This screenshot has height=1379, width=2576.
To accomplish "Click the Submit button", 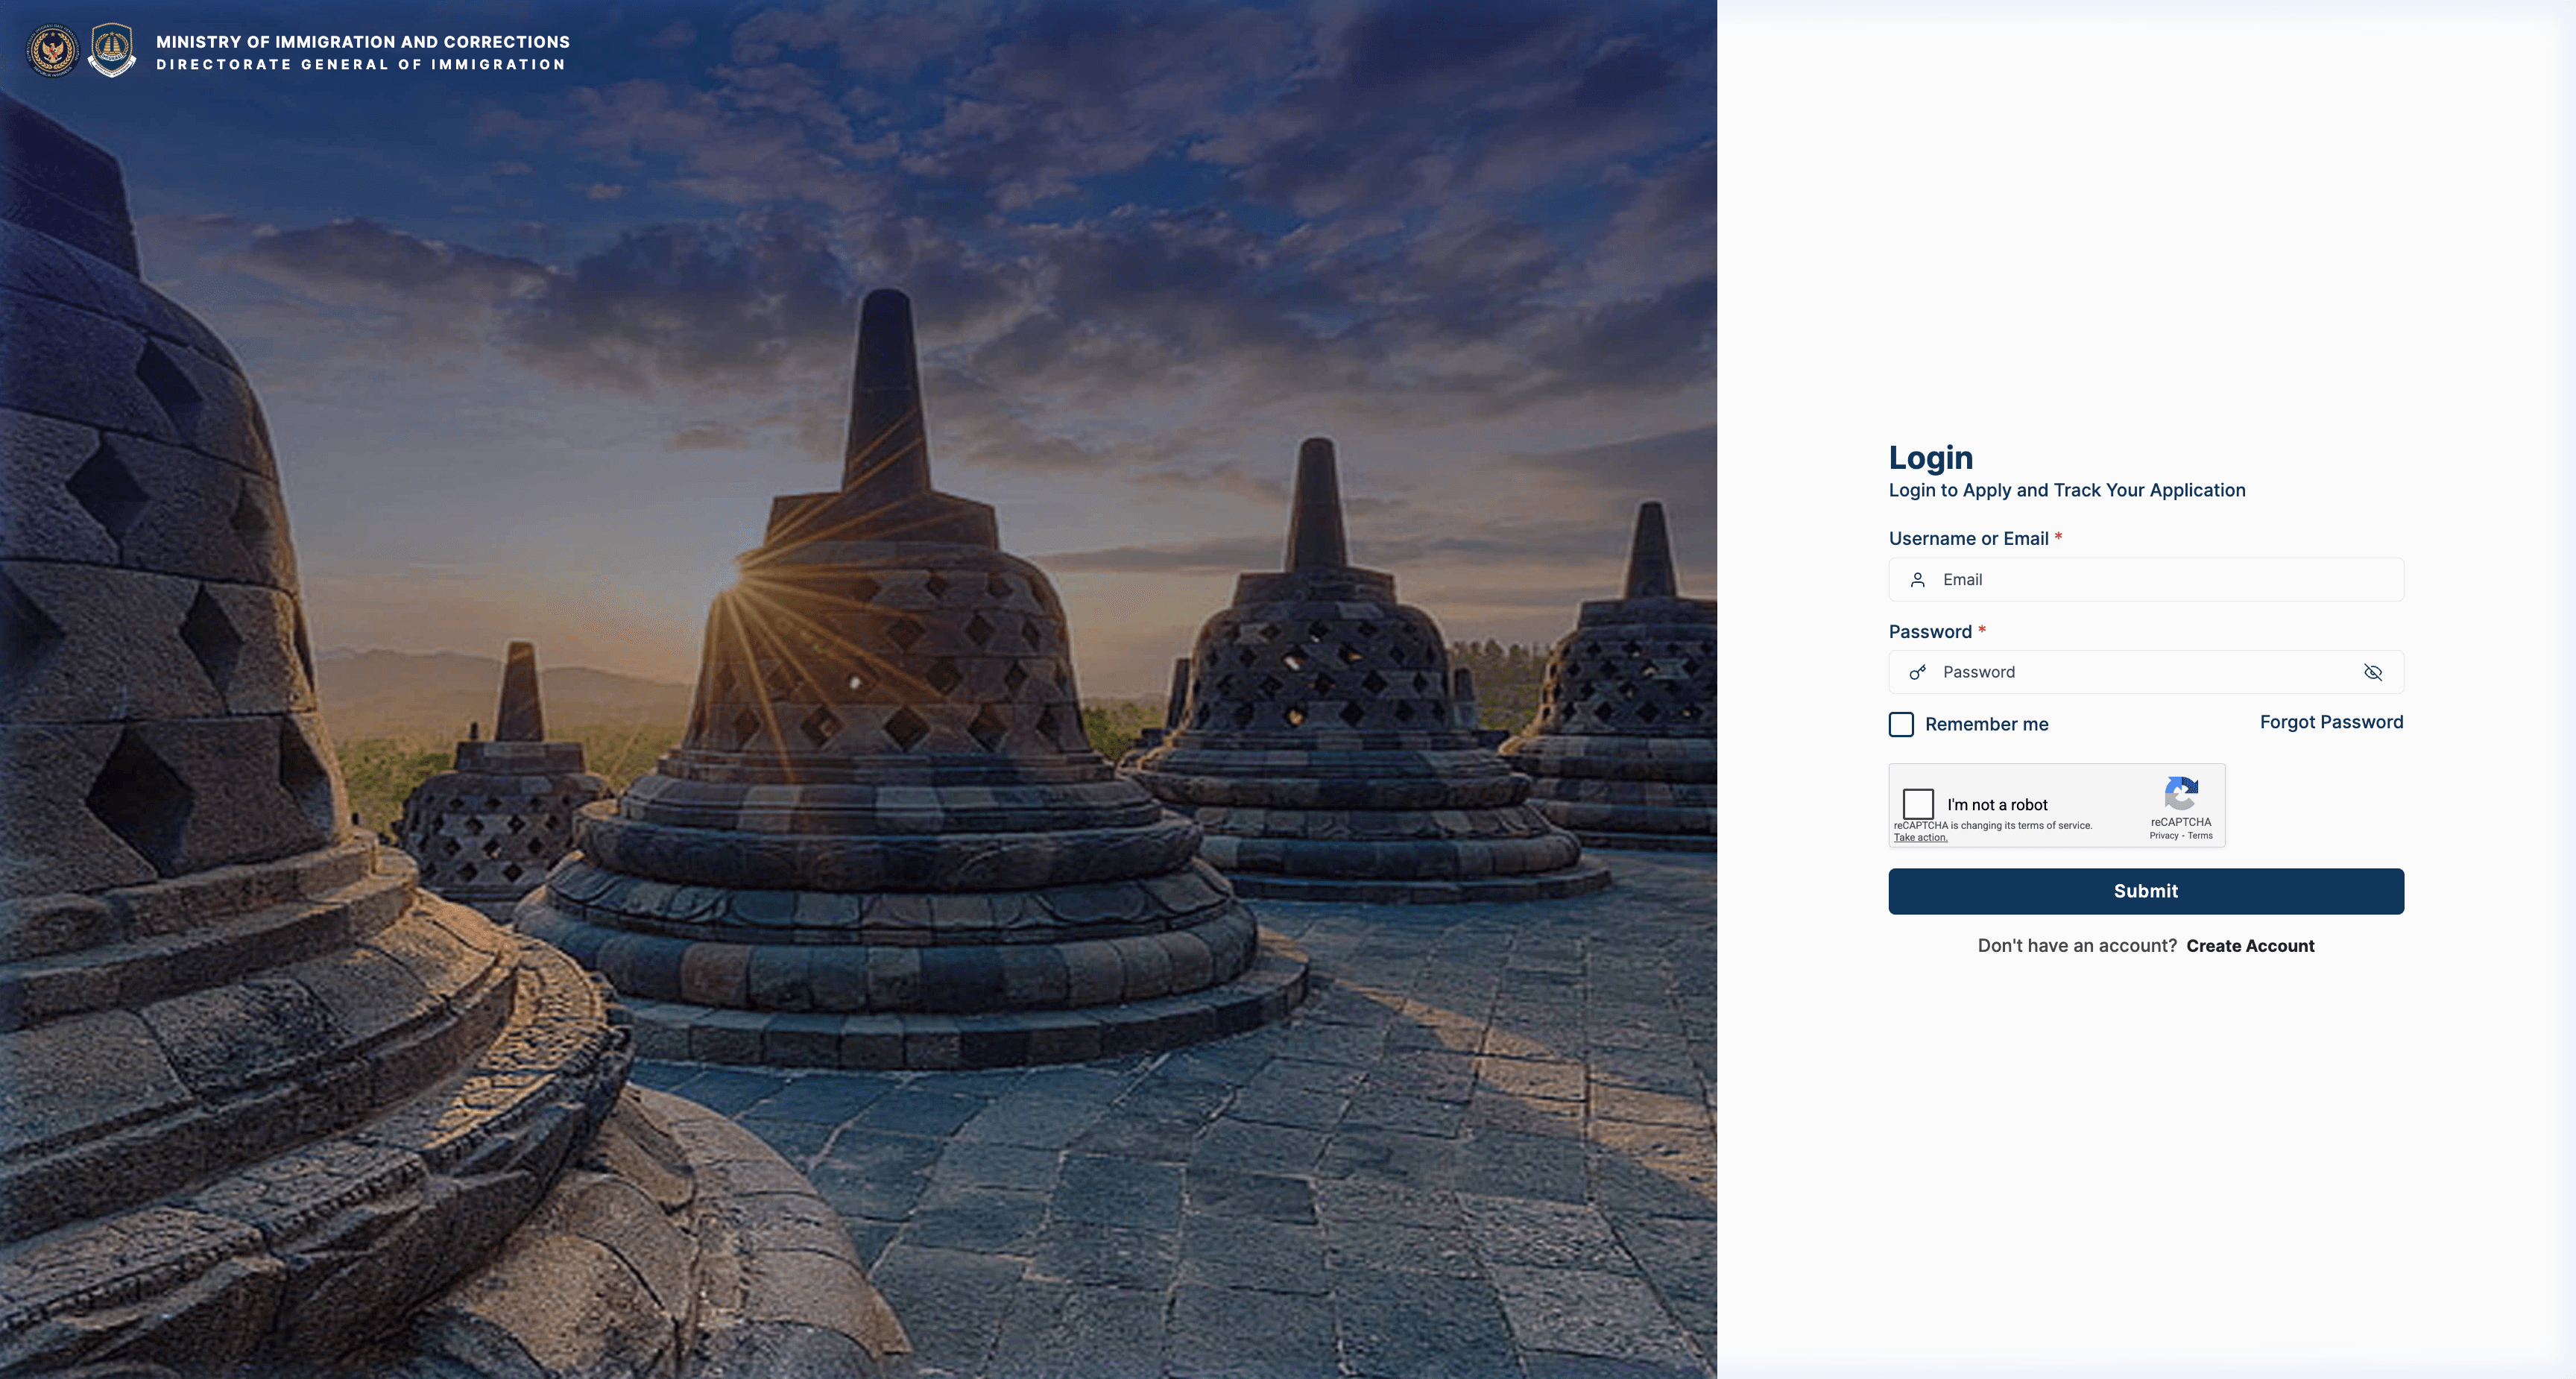I will (2146, 891).
